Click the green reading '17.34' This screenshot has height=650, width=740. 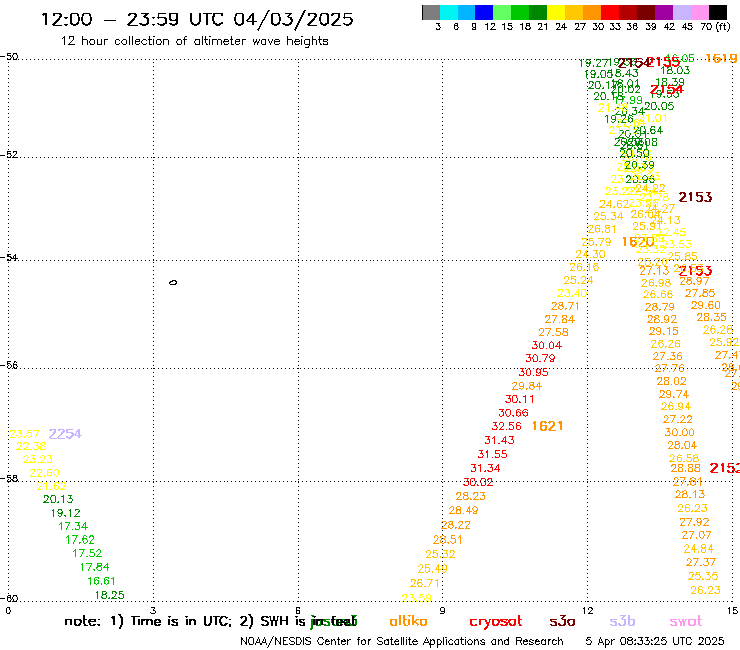73,526
